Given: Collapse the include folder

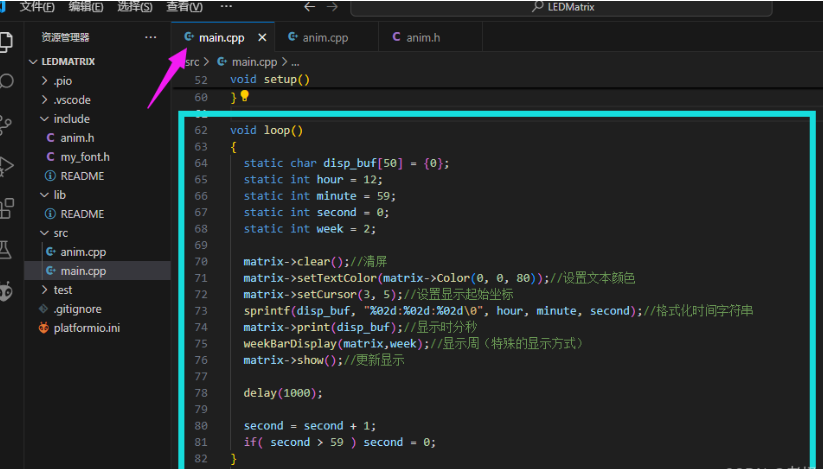Looking at the screenshot, I should (x=98, y=119).
